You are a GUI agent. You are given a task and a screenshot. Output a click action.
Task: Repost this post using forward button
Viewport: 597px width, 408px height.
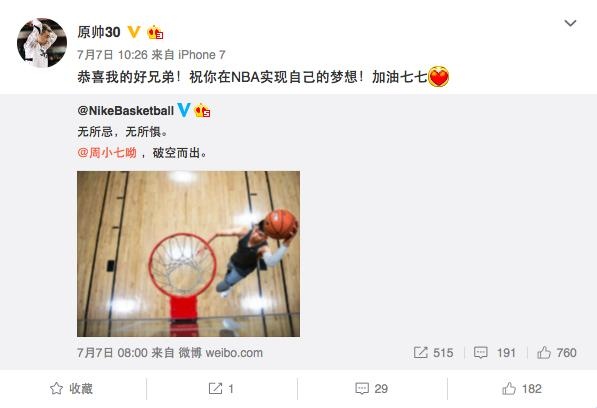(221, 389)
